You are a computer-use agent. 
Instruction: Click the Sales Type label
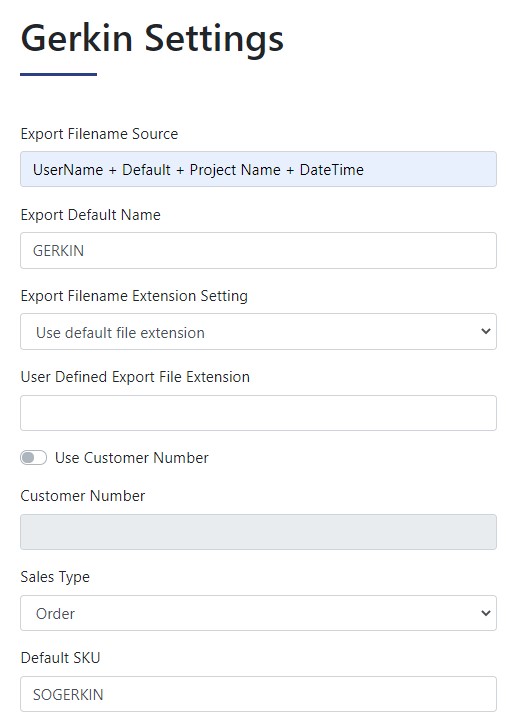tap(55, 577)
